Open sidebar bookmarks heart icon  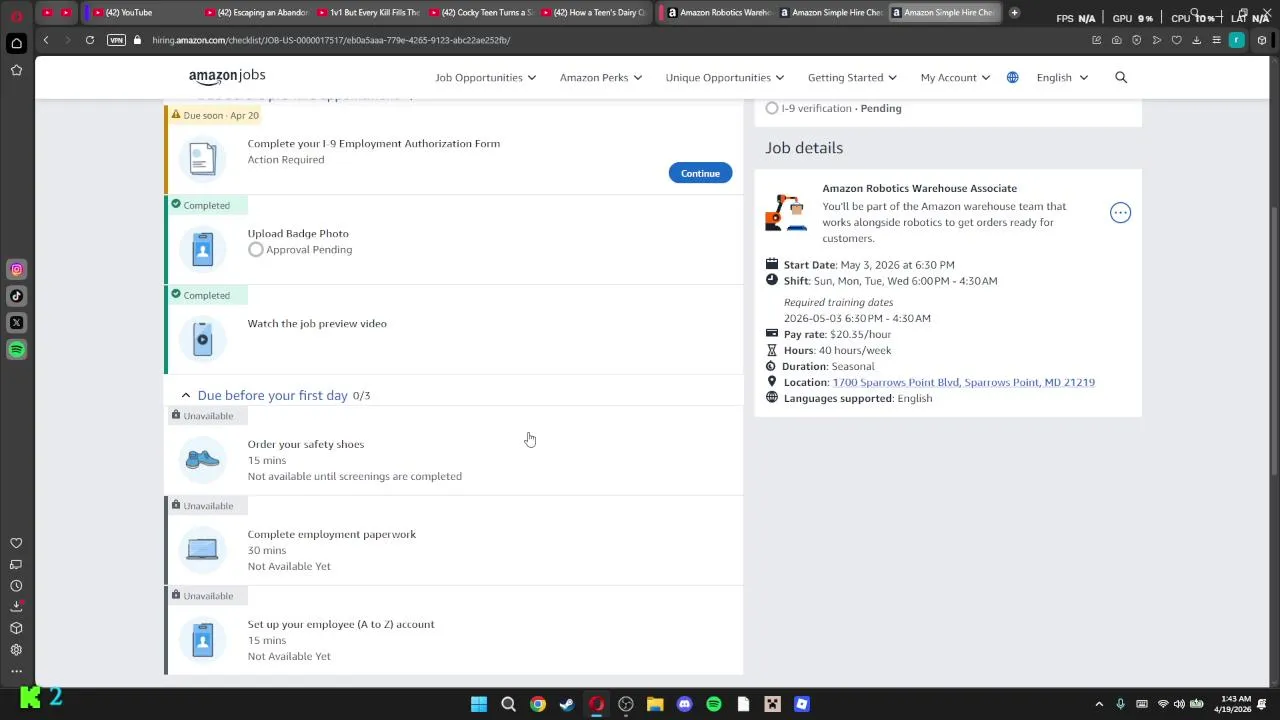(x=16, y=543)
